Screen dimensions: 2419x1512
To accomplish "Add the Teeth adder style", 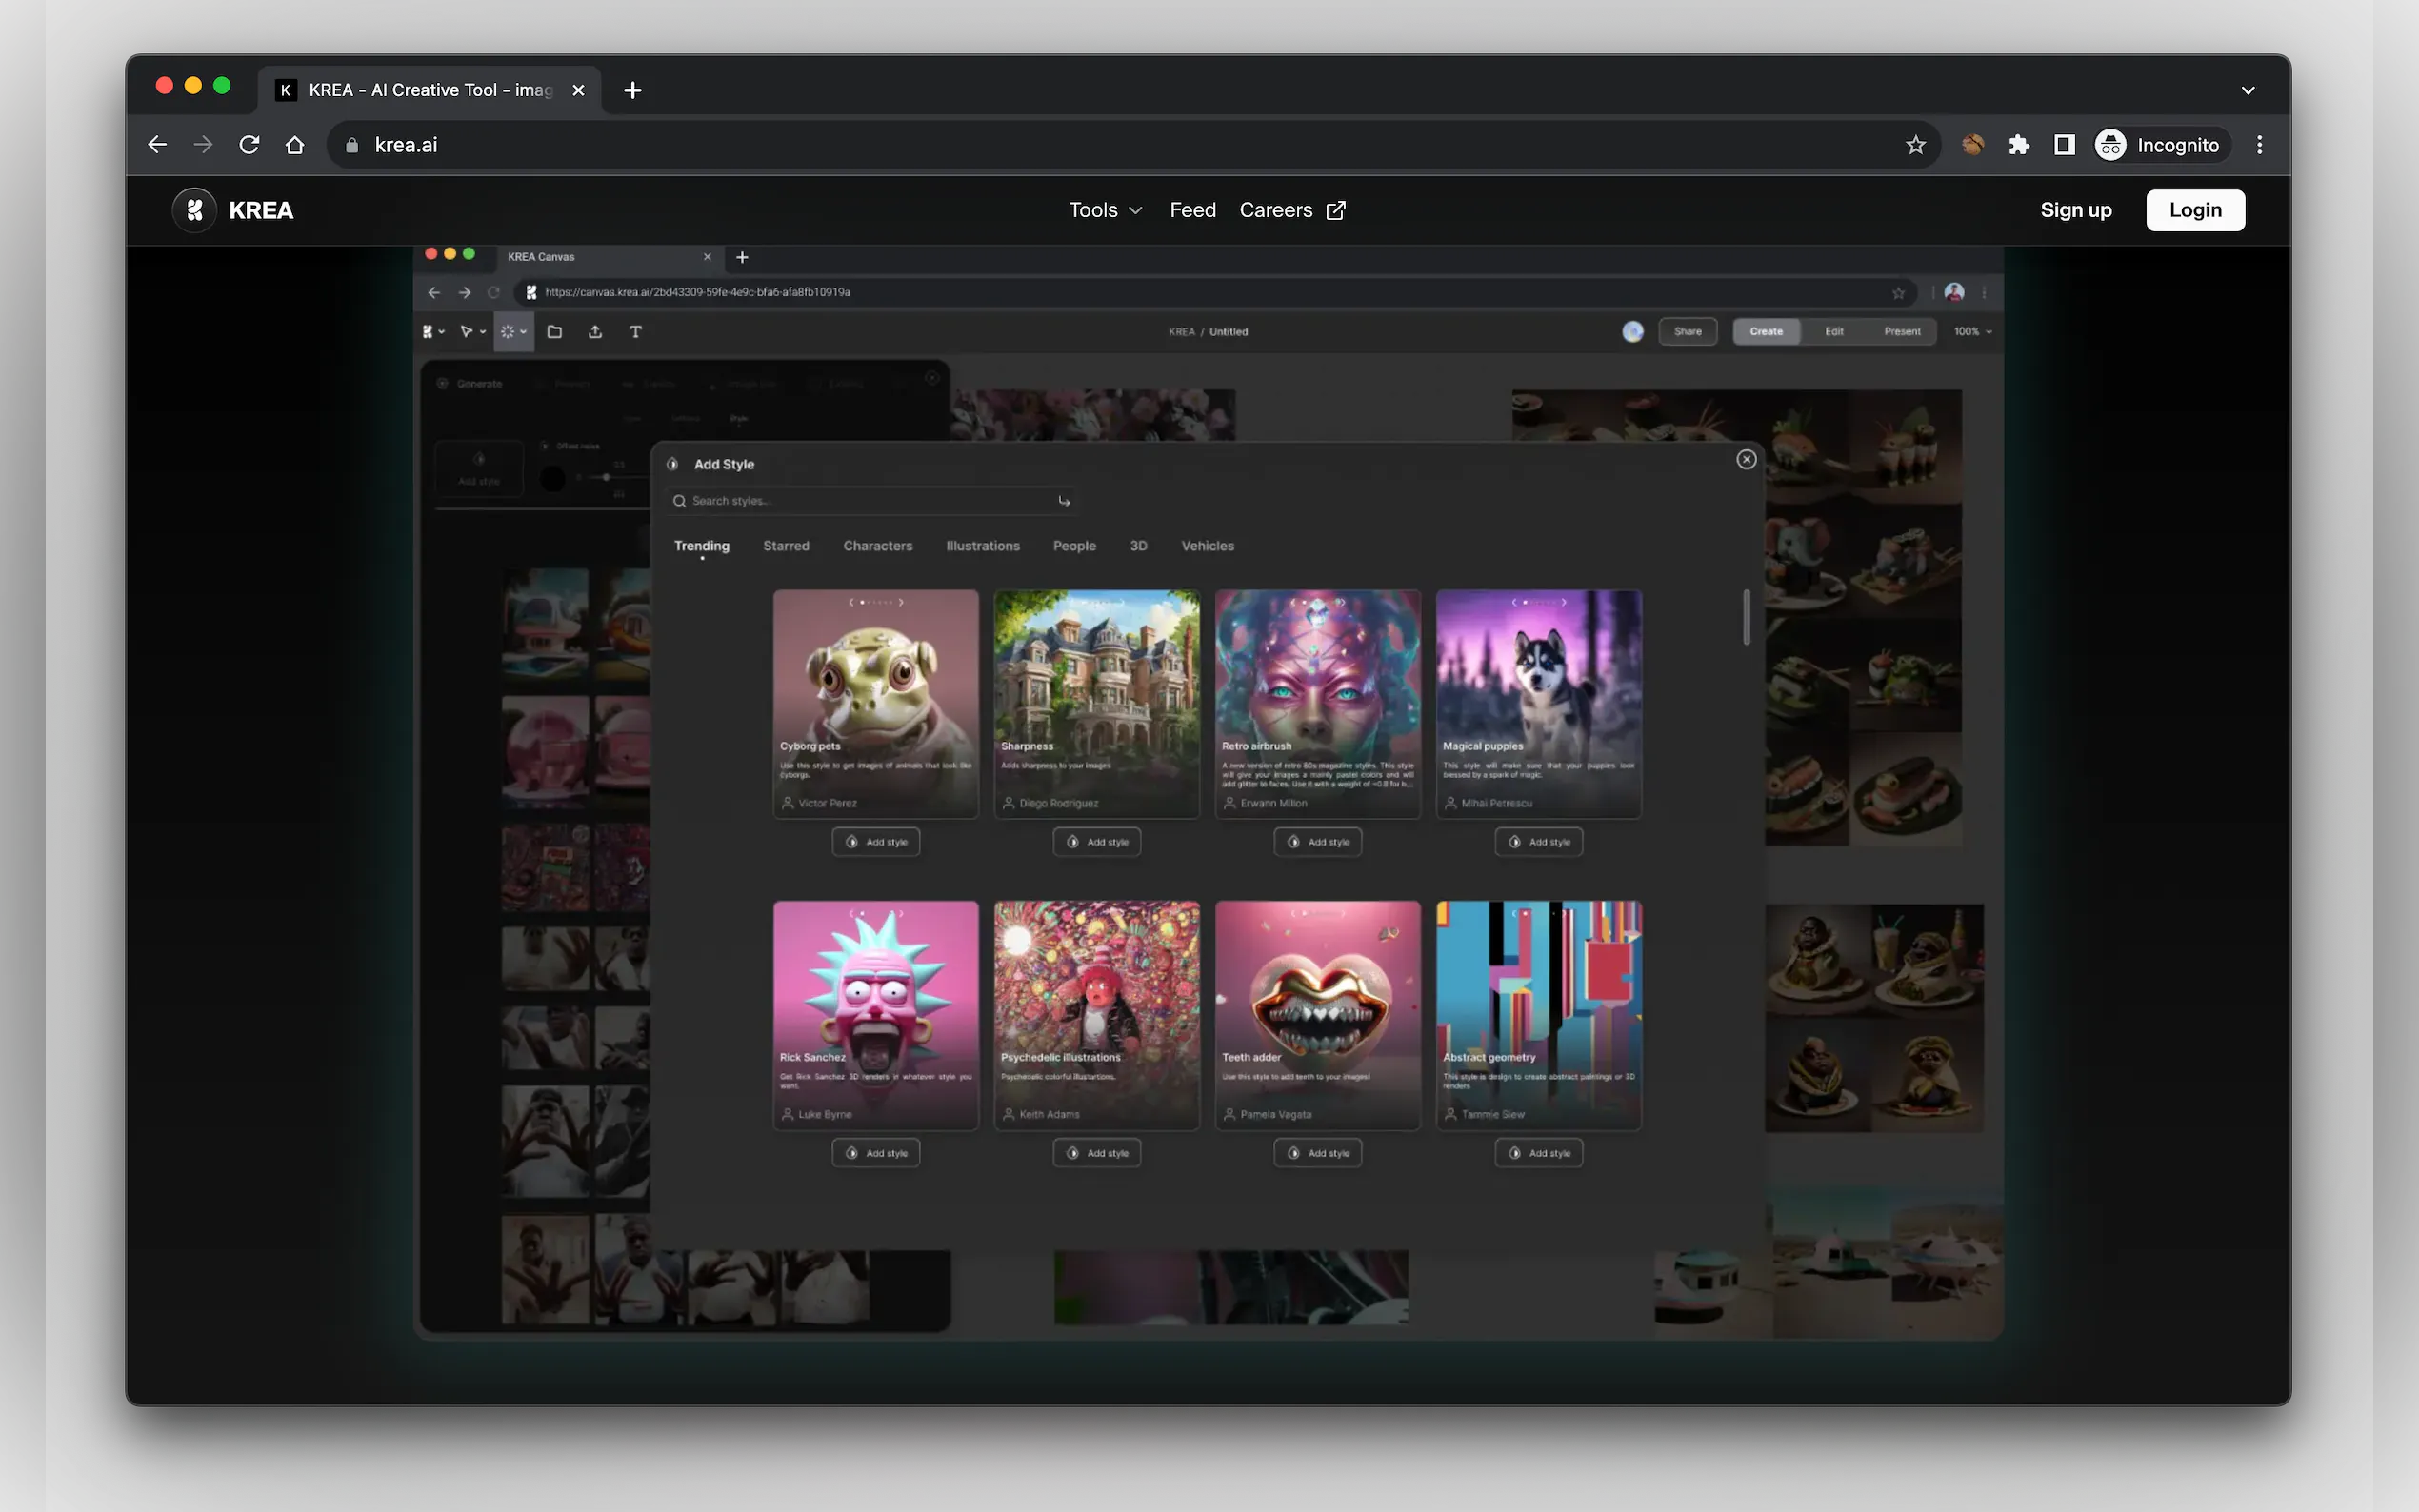I will (1317, 1153).
